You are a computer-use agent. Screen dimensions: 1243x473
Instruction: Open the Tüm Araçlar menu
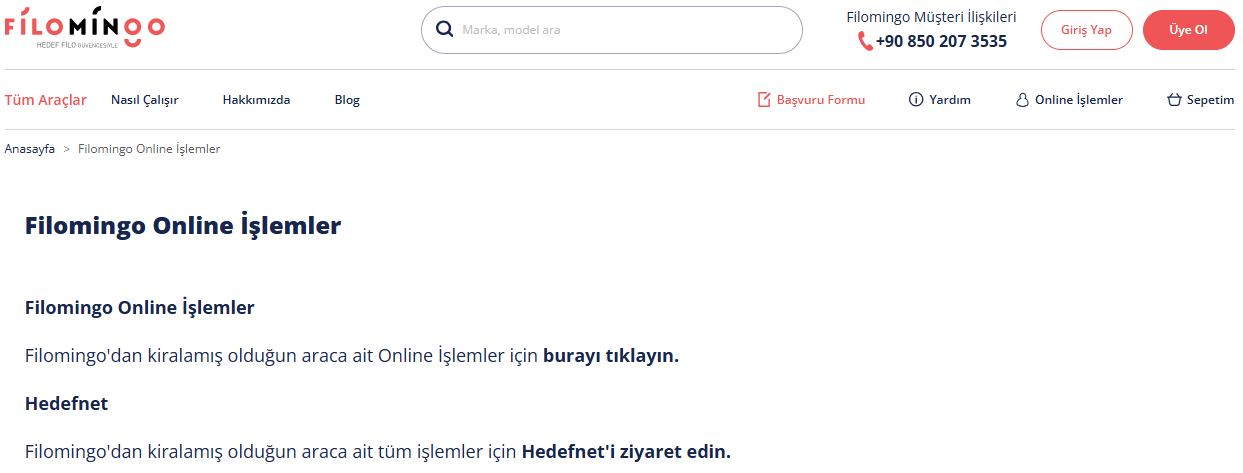pyautogui.click(x=46, y=100)
